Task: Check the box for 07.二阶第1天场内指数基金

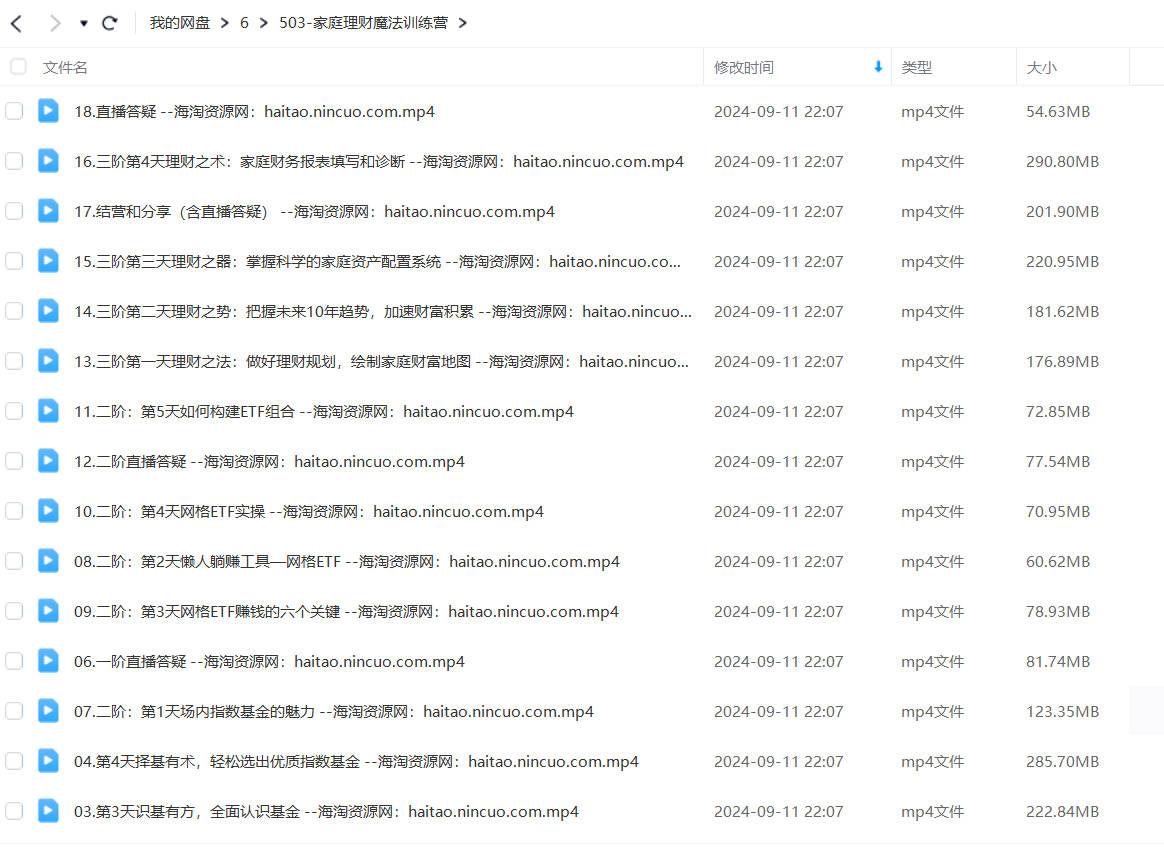Action: point(14,711)
